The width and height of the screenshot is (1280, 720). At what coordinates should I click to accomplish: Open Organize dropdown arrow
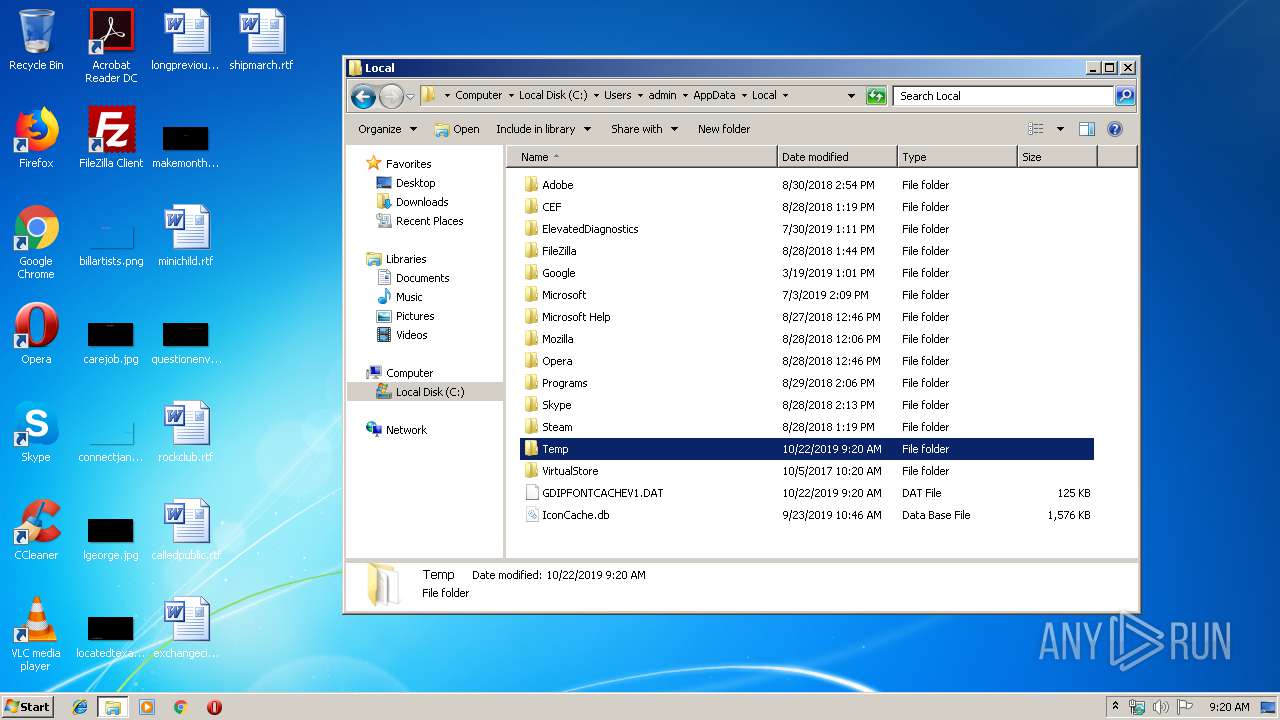(x=412, y=129)
